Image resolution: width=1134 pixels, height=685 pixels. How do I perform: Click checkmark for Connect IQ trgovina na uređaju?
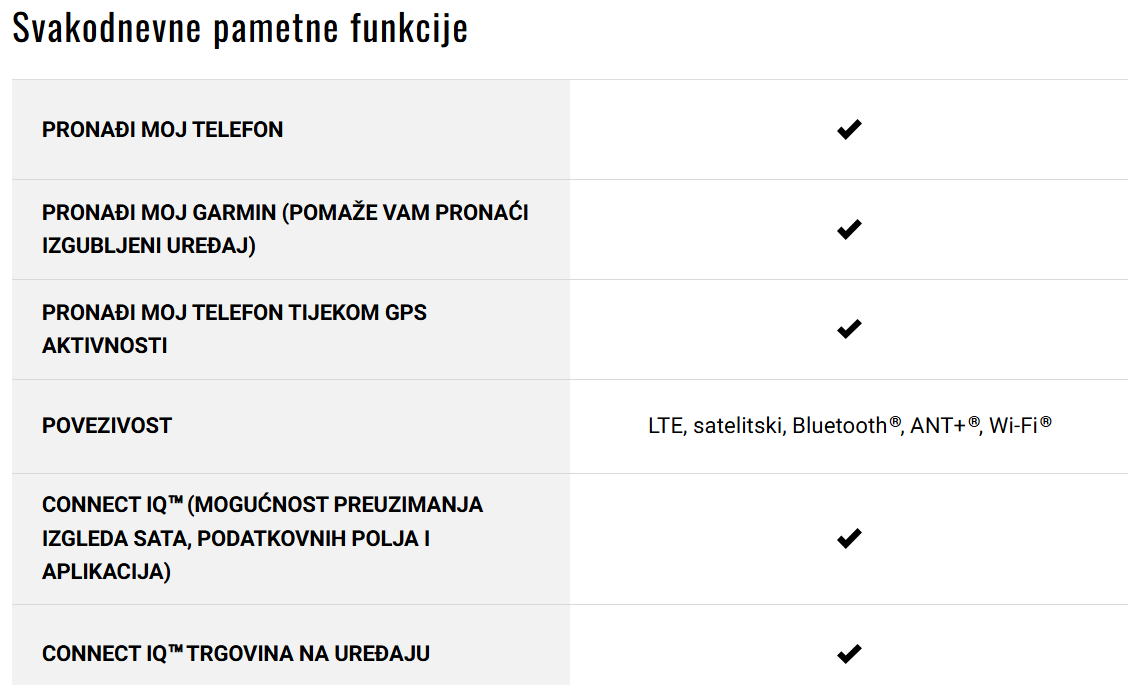(x=849, y=654)
